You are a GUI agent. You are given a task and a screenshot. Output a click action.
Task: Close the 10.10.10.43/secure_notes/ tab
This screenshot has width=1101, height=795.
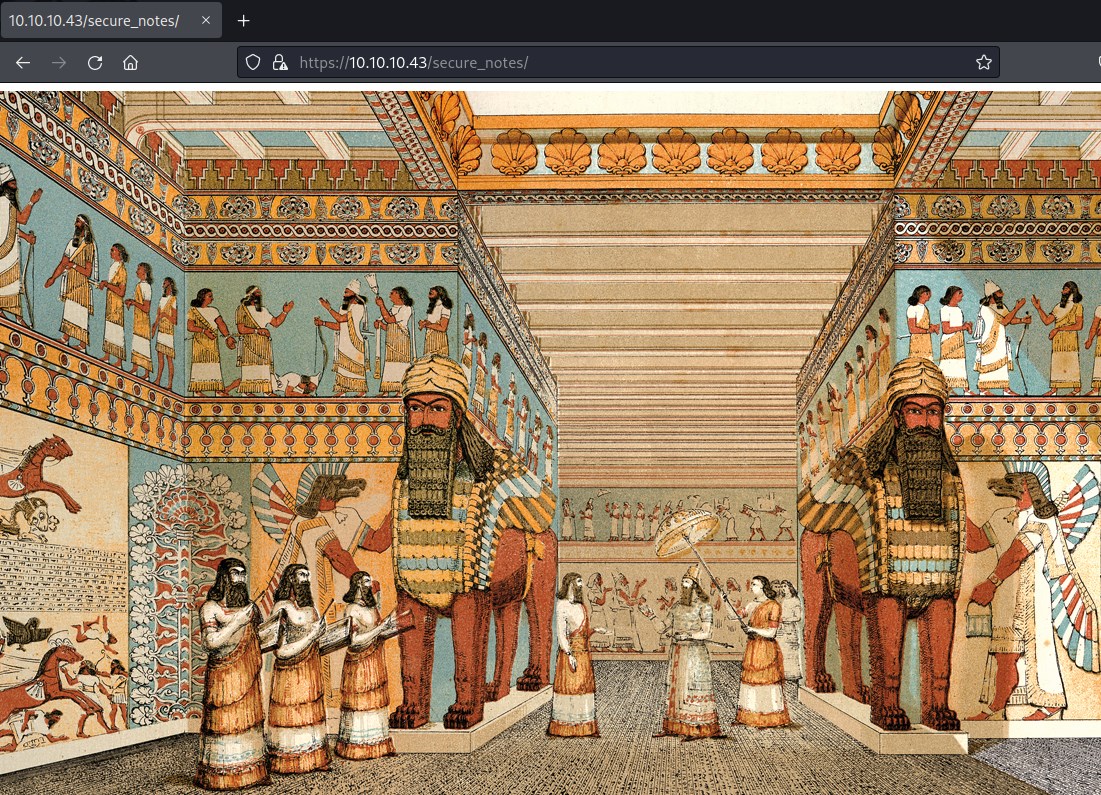click(x=205, y=20)
